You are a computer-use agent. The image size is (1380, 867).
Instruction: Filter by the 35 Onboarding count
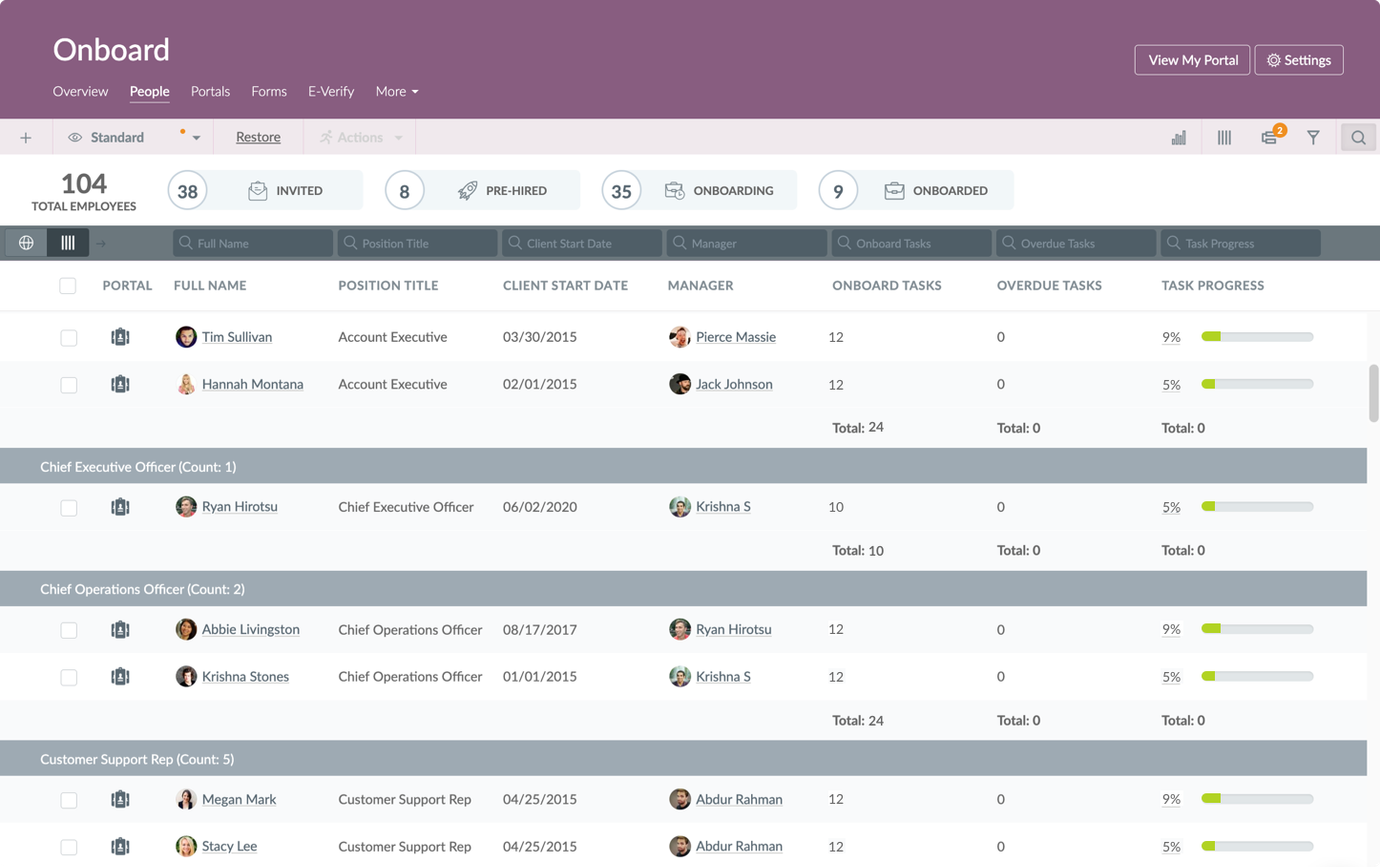(621, 190)
